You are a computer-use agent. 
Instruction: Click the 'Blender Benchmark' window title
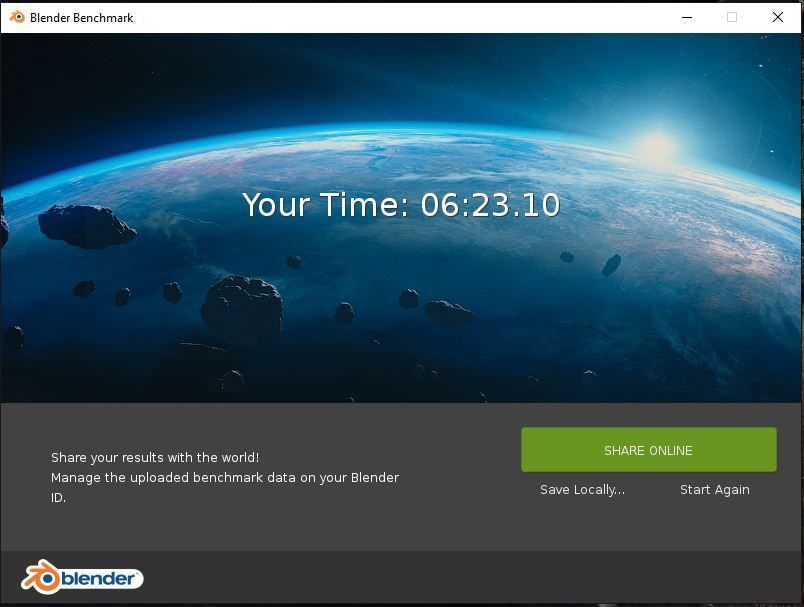point(82,17)
